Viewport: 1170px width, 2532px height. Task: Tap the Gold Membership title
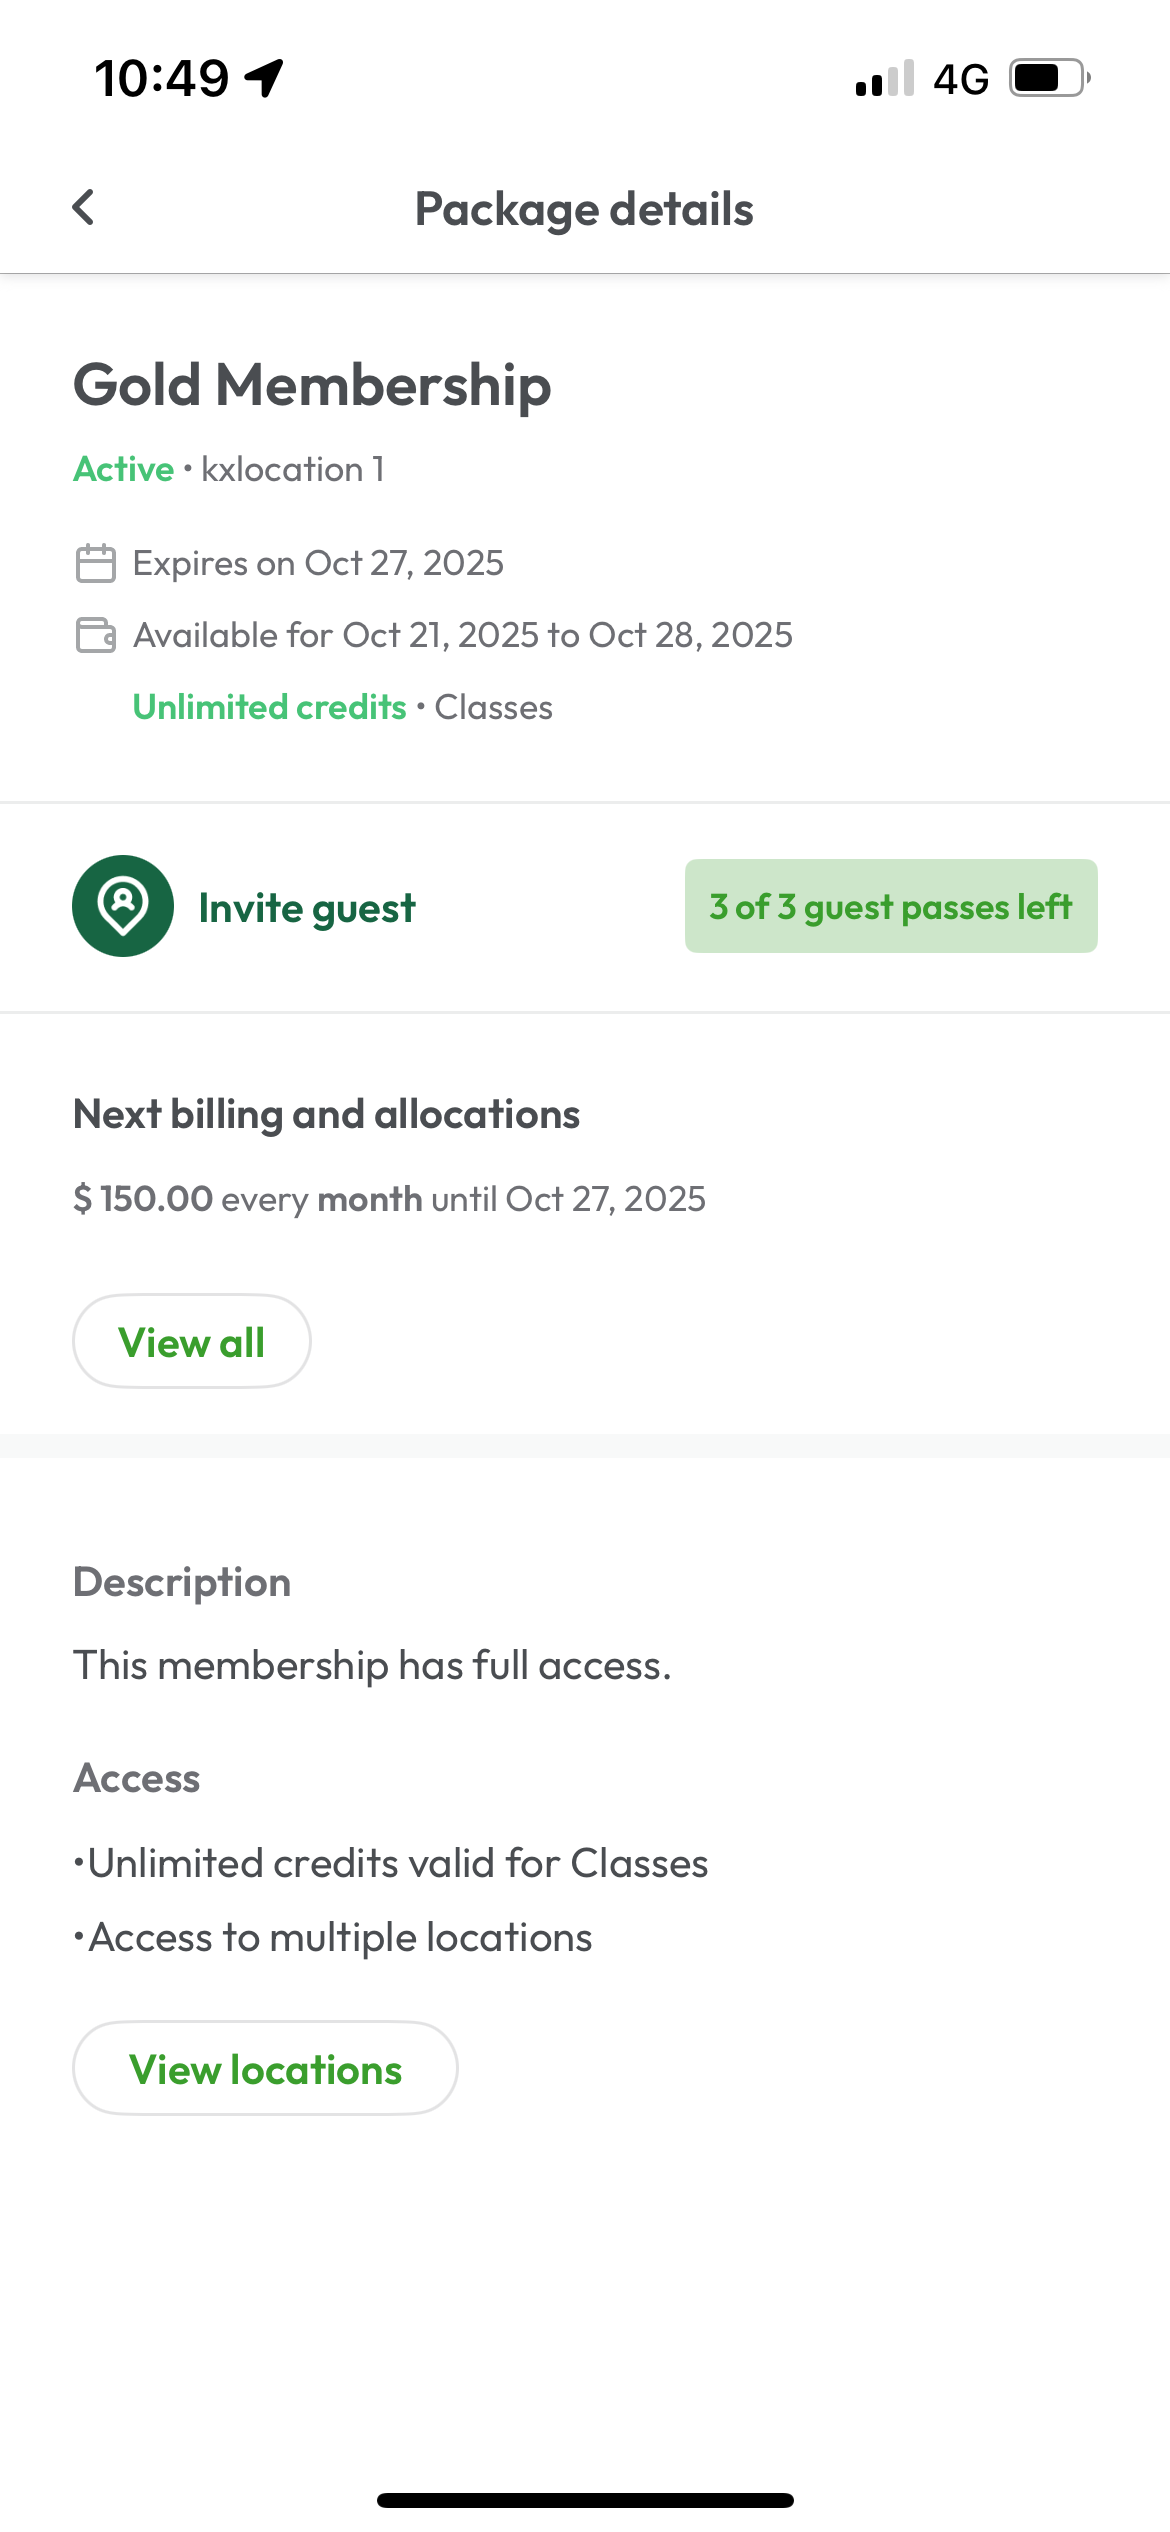312,385
